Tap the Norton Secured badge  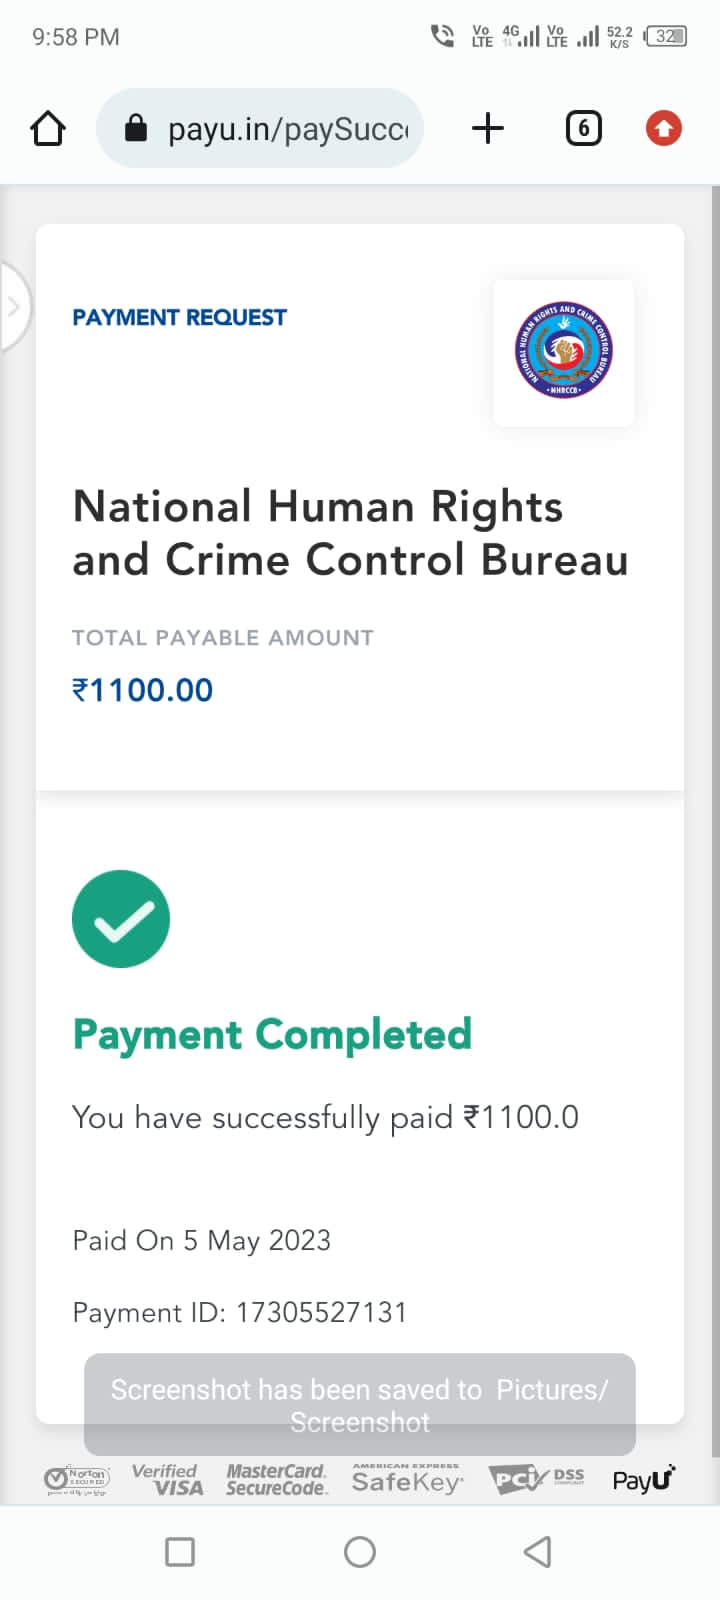pyautogui.click(x=78, y=1479)
